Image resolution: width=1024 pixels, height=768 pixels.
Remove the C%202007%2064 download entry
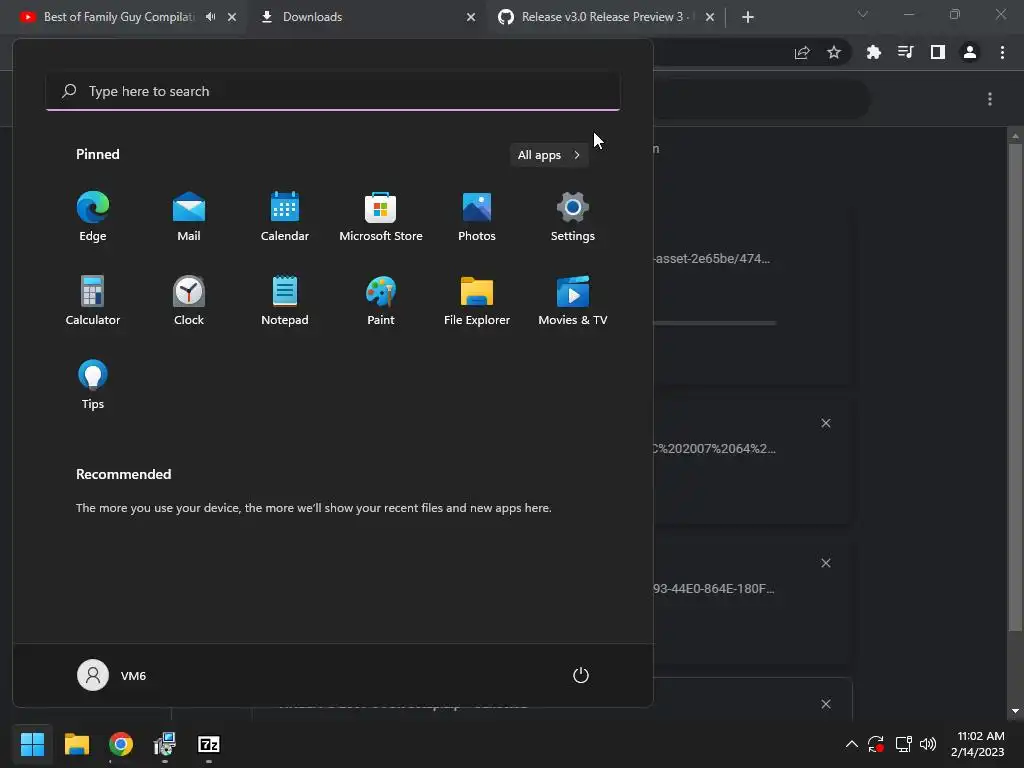[825, 423]
